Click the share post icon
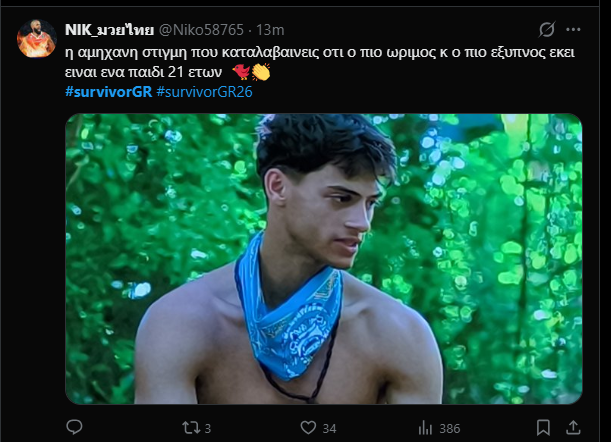611x442 pixels. pyautogui.click(x=573, y=427)
